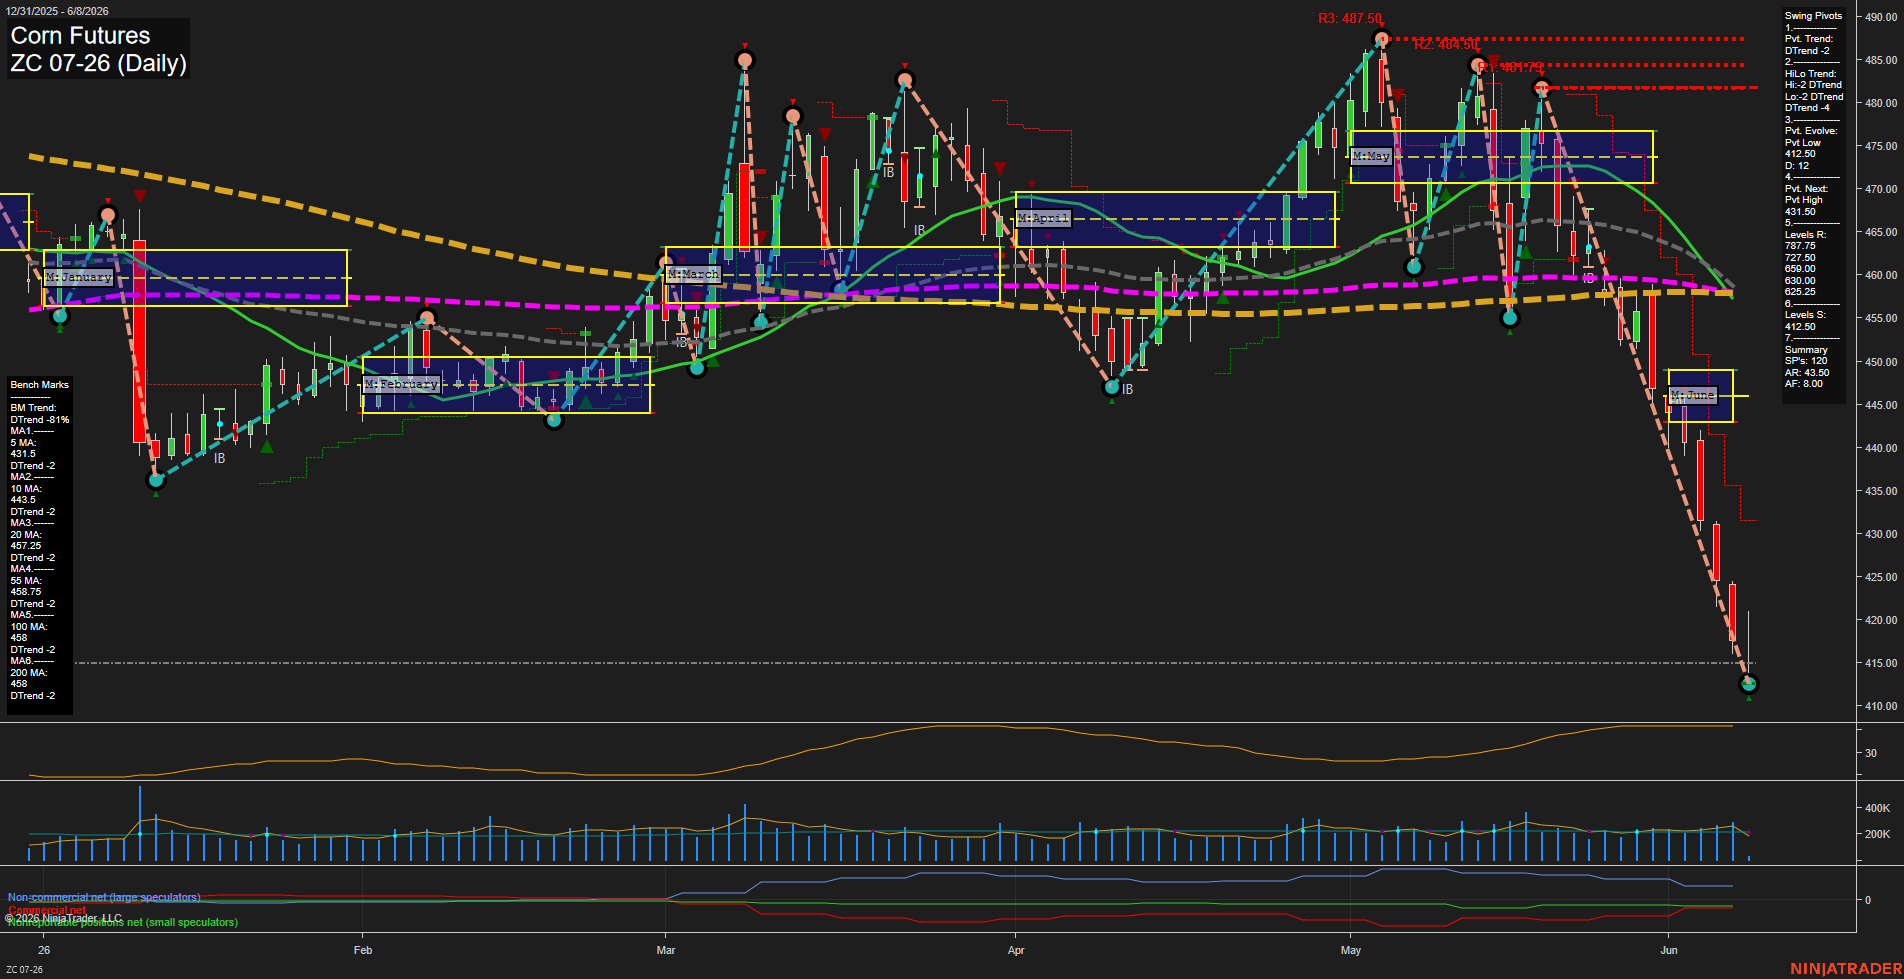
Task: Click the SP's: 120 summary value
Action: coord(1806,361)
